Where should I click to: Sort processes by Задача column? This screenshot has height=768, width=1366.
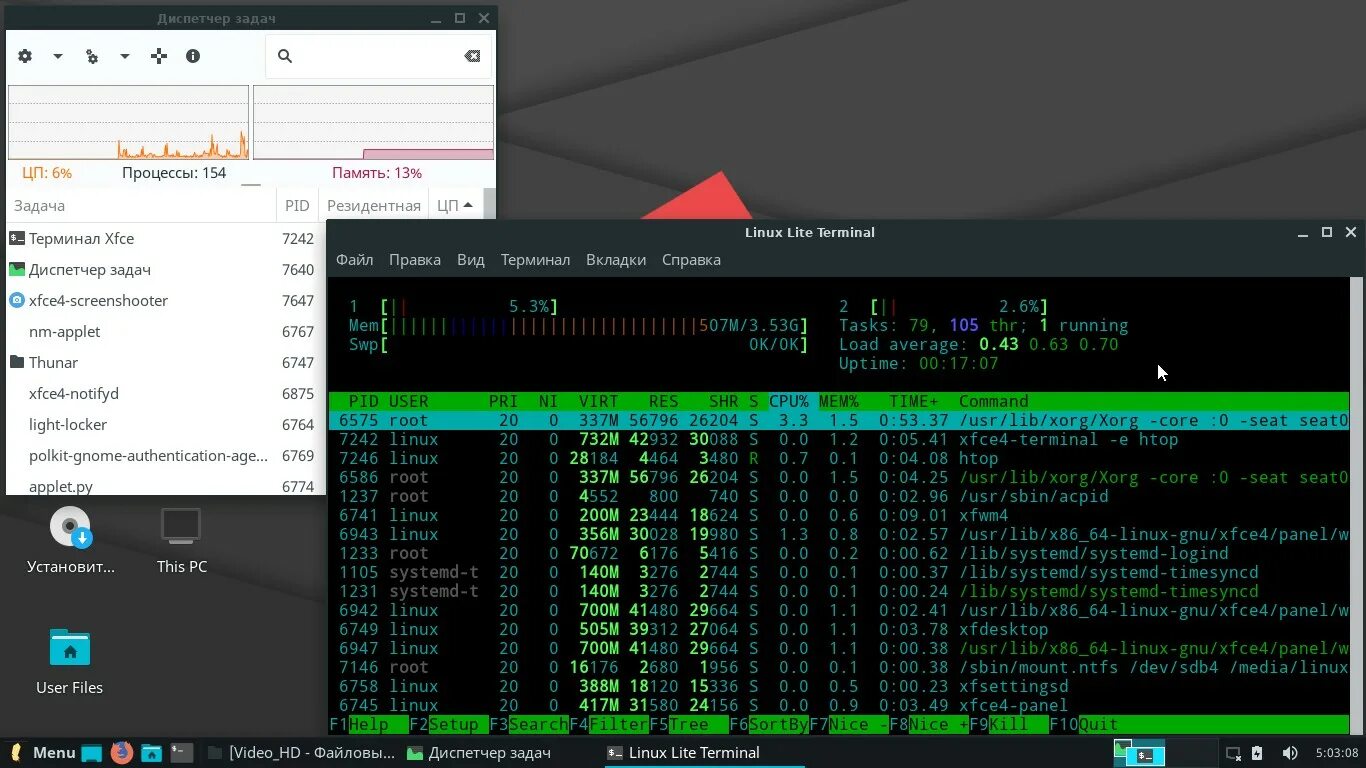click(x=141, y=205)
